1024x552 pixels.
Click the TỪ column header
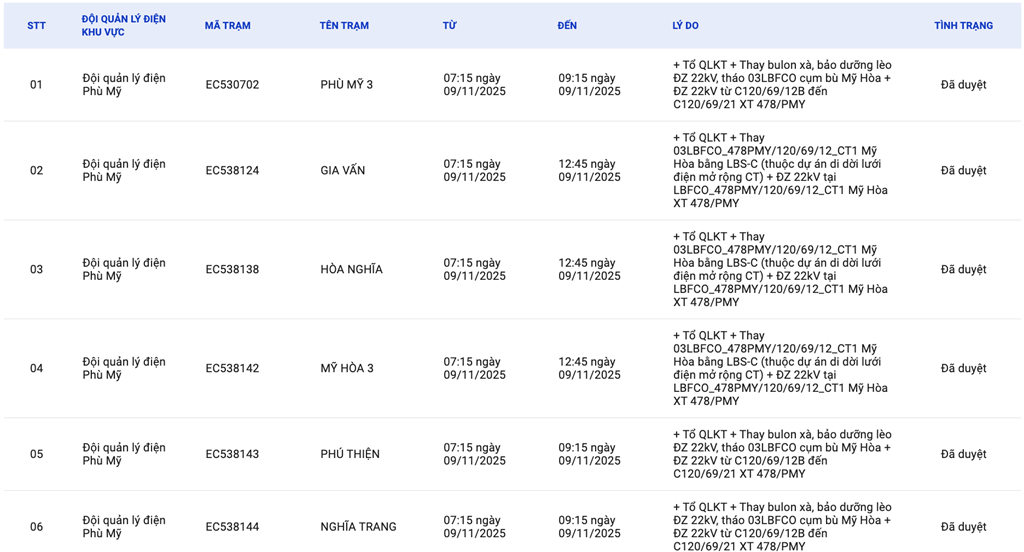pyautogui.click(x=449, y=26)
